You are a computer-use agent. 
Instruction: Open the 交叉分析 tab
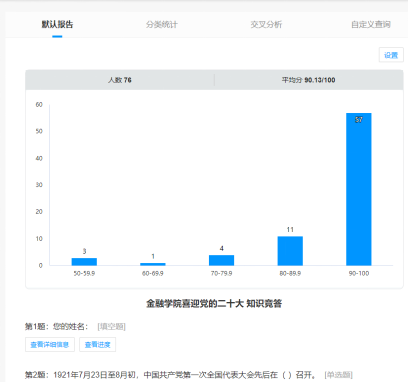pyautogui.click(x=266, y=24)
